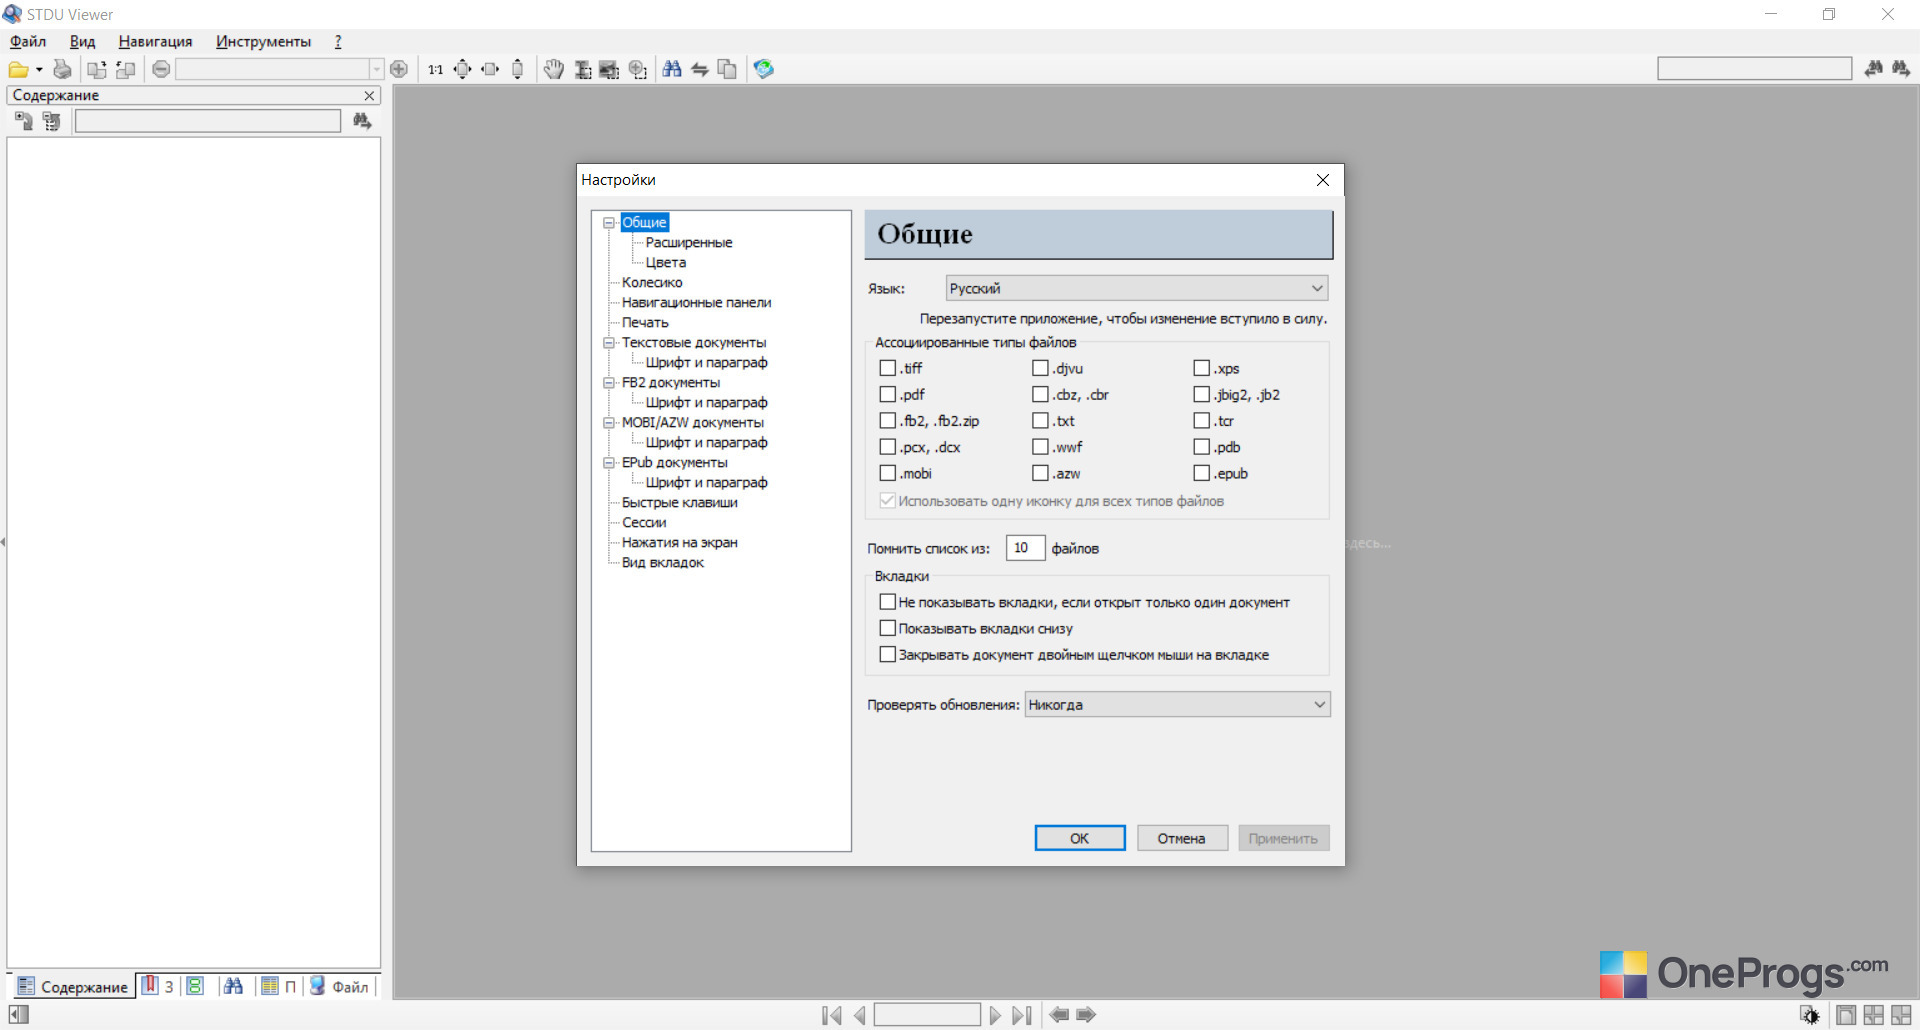Collapse the 'FB2 документы' tree node
The width and height of the screenshot is (1920, 1030).
pos(608,383)
